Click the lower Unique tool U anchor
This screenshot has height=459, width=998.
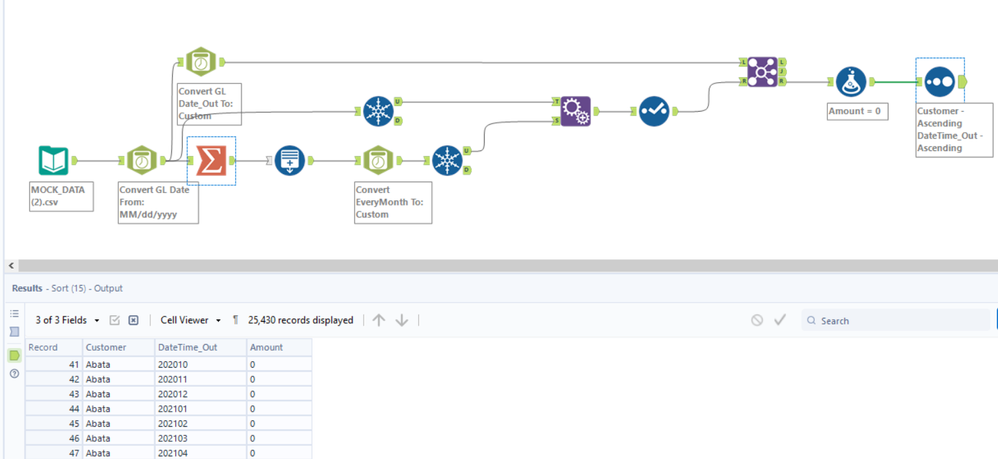coord(468,151)
